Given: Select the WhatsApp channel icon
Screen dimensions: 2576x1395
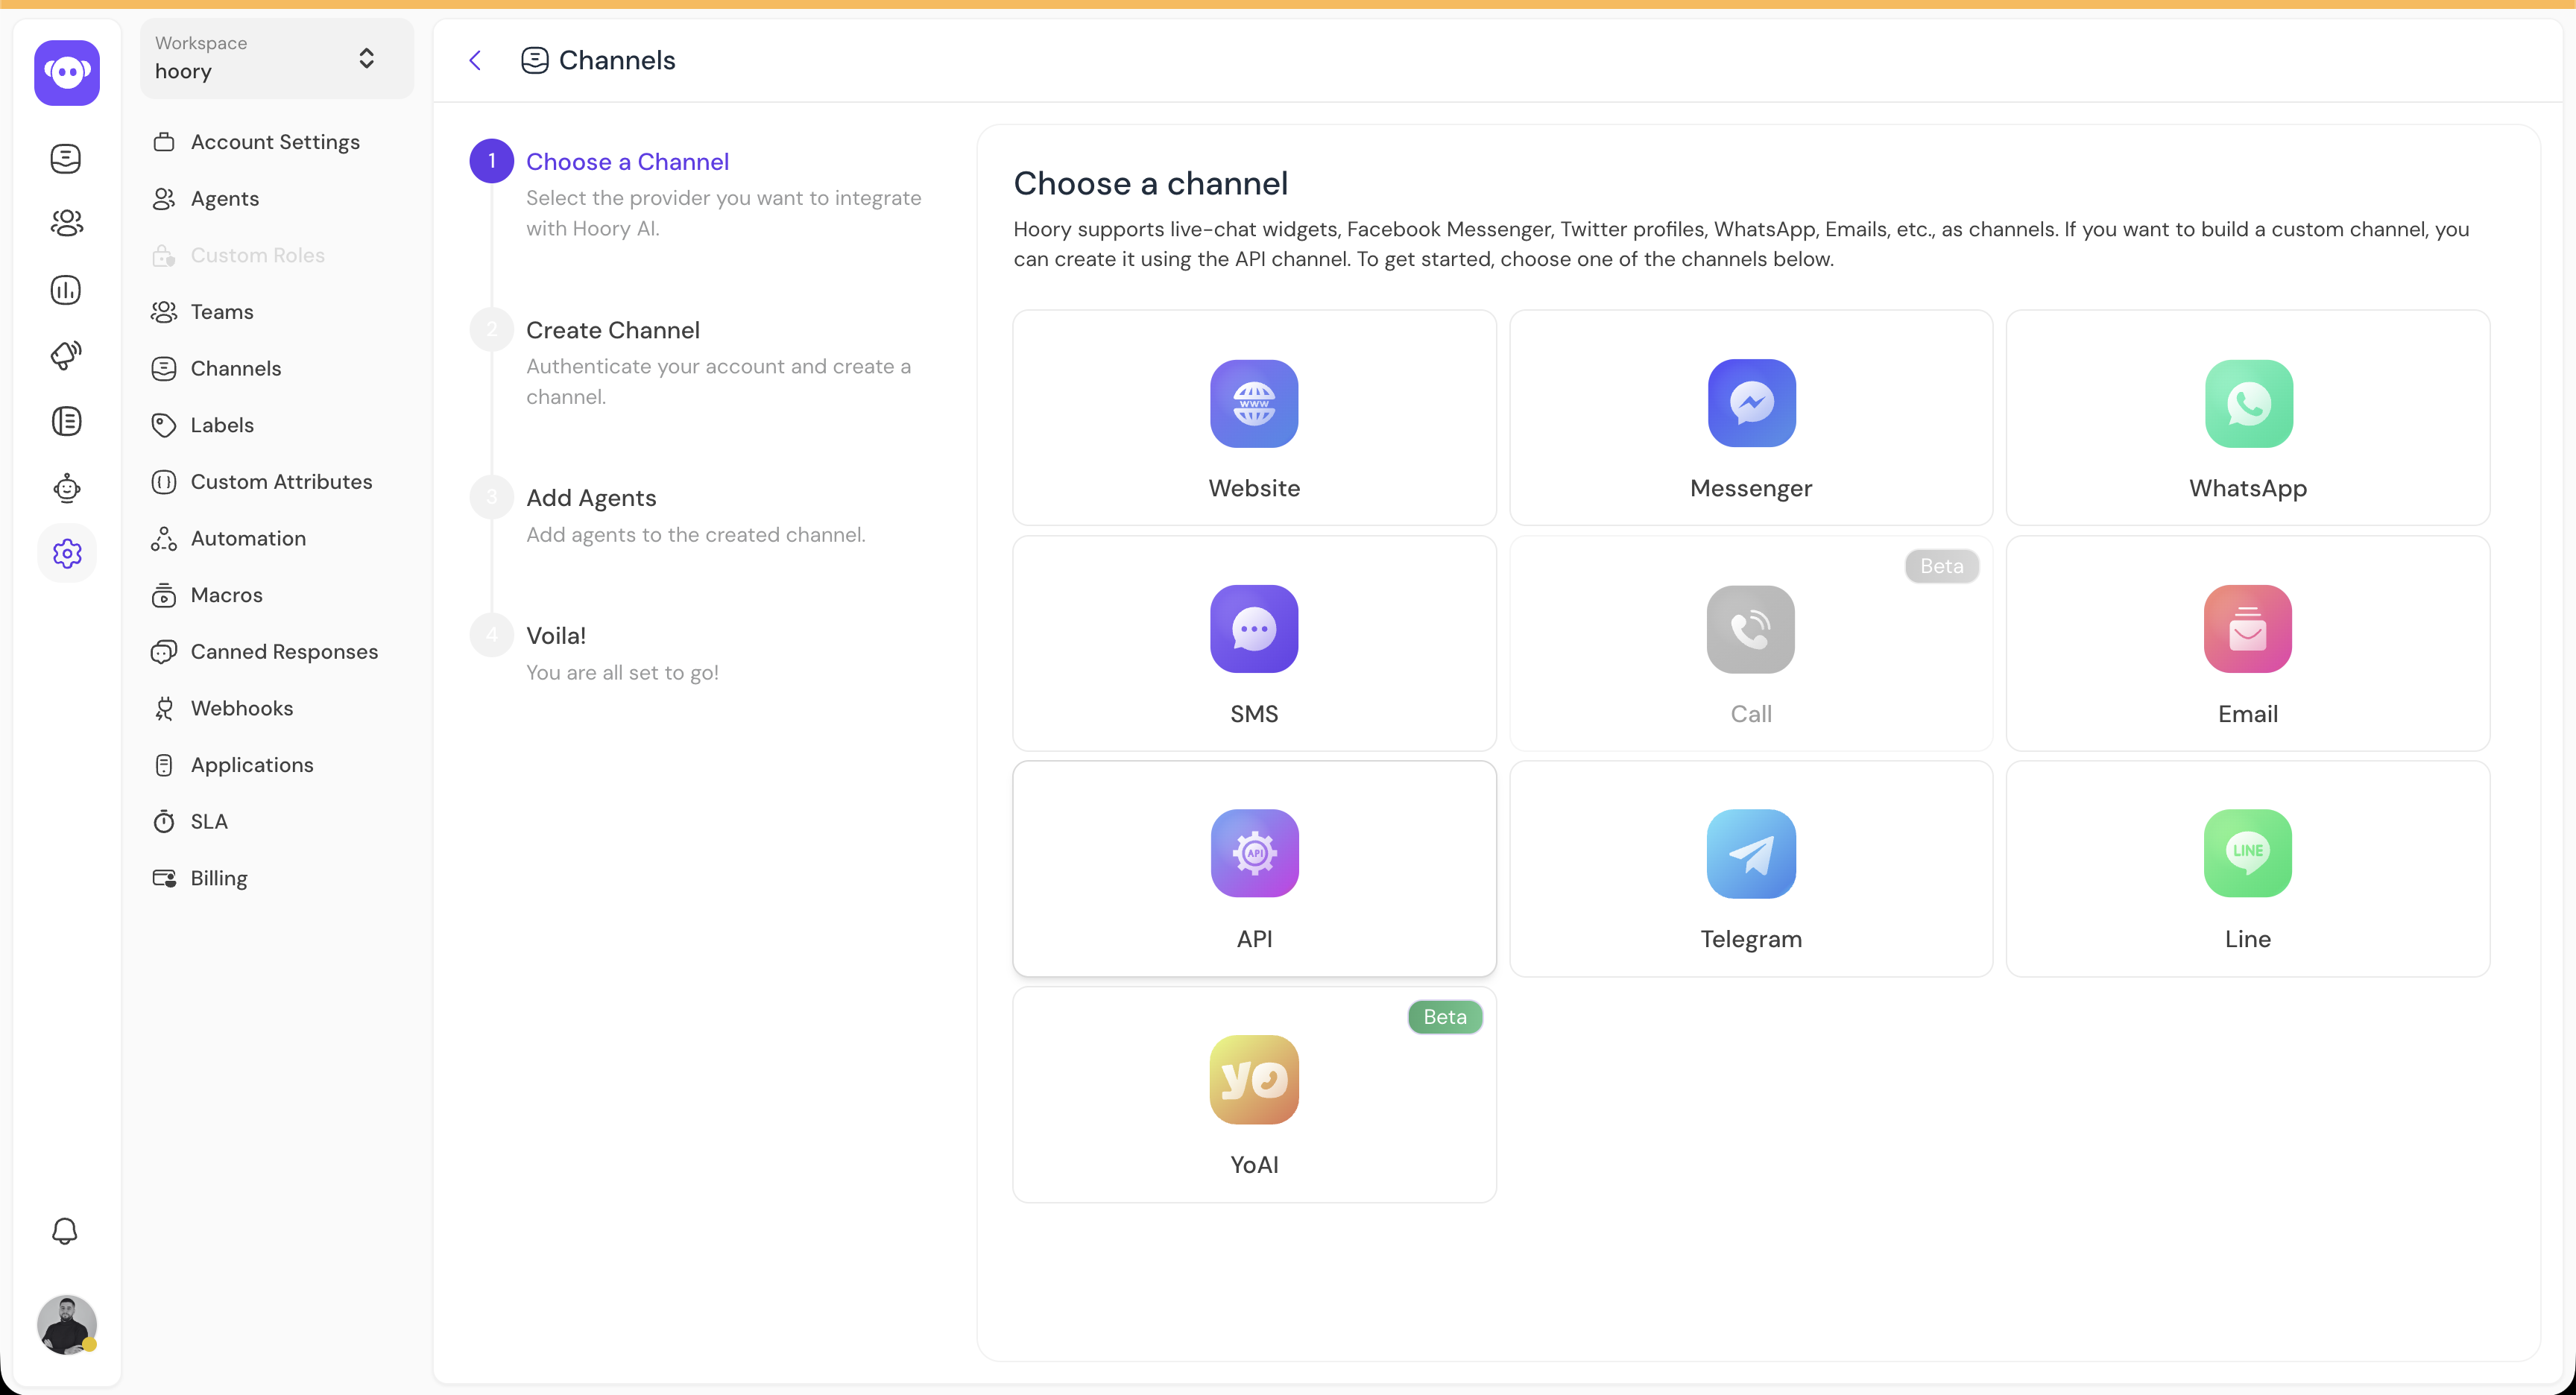Looking at the screenshot, I should coord(2248,404).
